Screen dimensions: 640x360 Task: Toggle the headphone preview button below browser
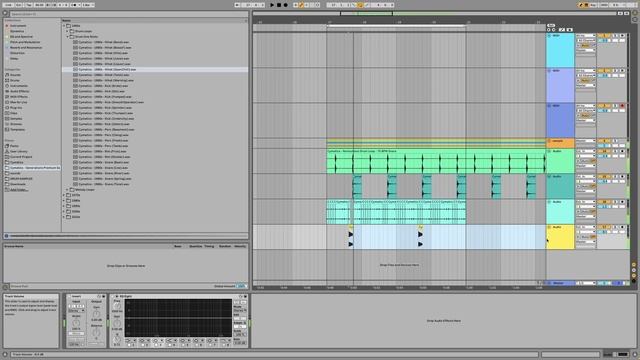tap(6, 236)
